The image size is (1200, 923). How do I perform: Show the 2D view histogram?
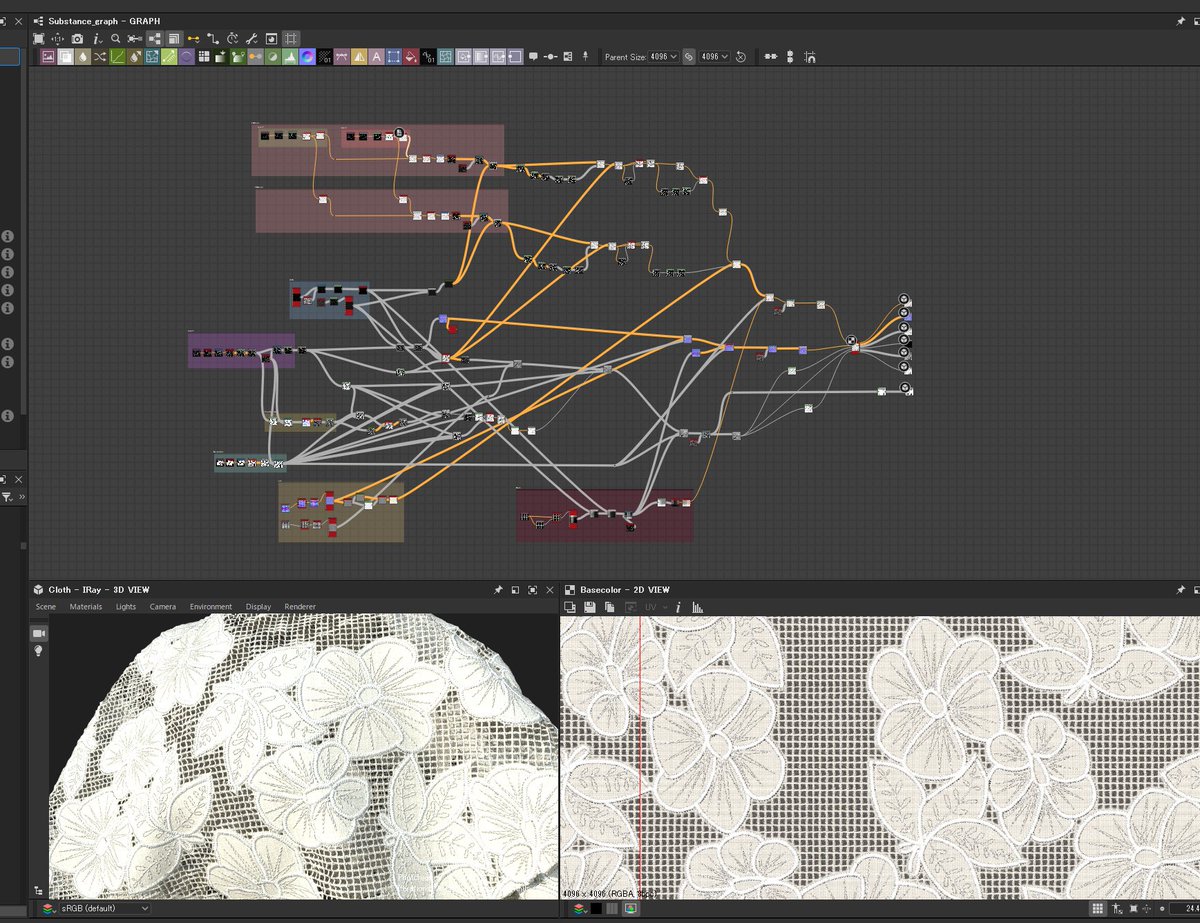point(698,607)
